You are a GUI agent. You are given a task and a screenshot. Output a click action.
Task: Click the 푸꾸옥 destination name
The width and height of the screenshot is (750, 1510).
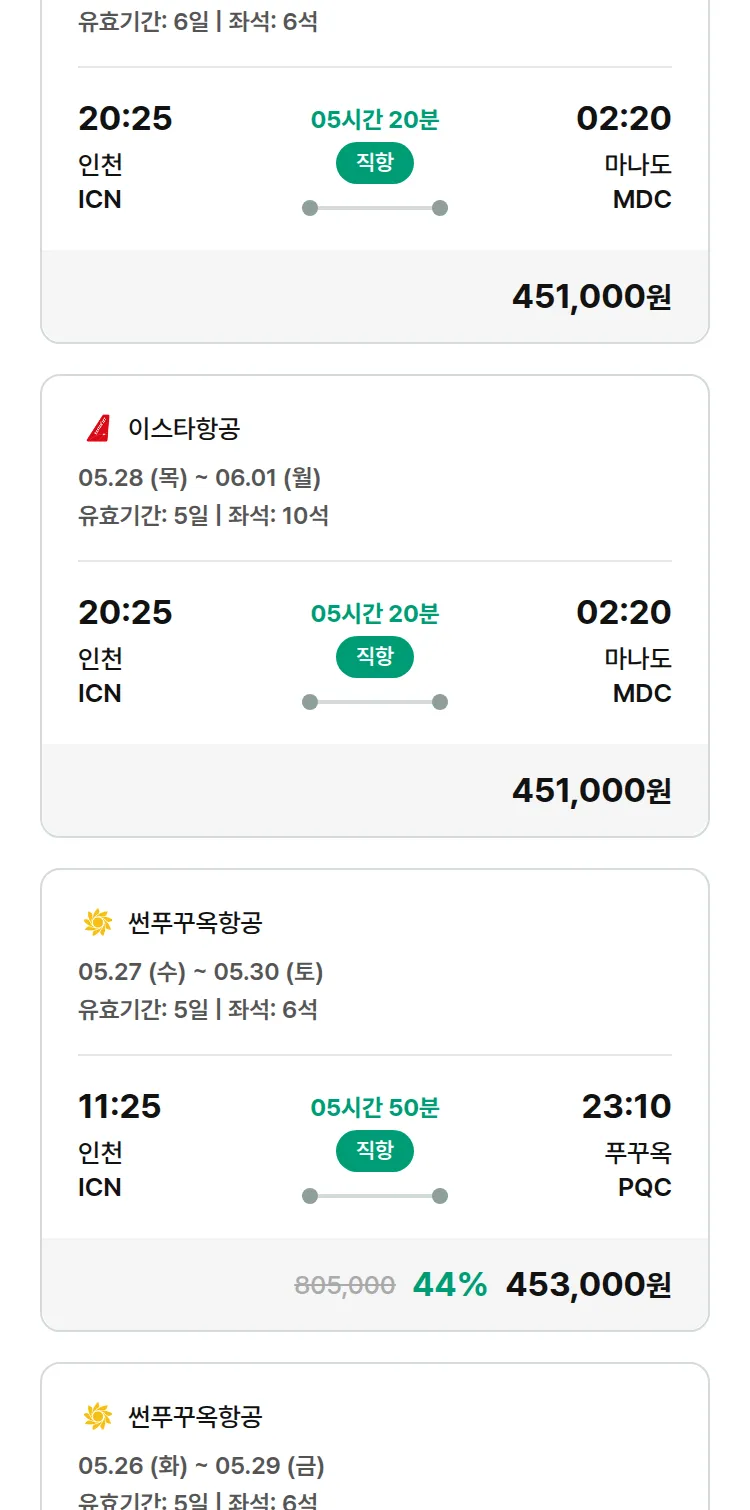tap(638, 1153)
